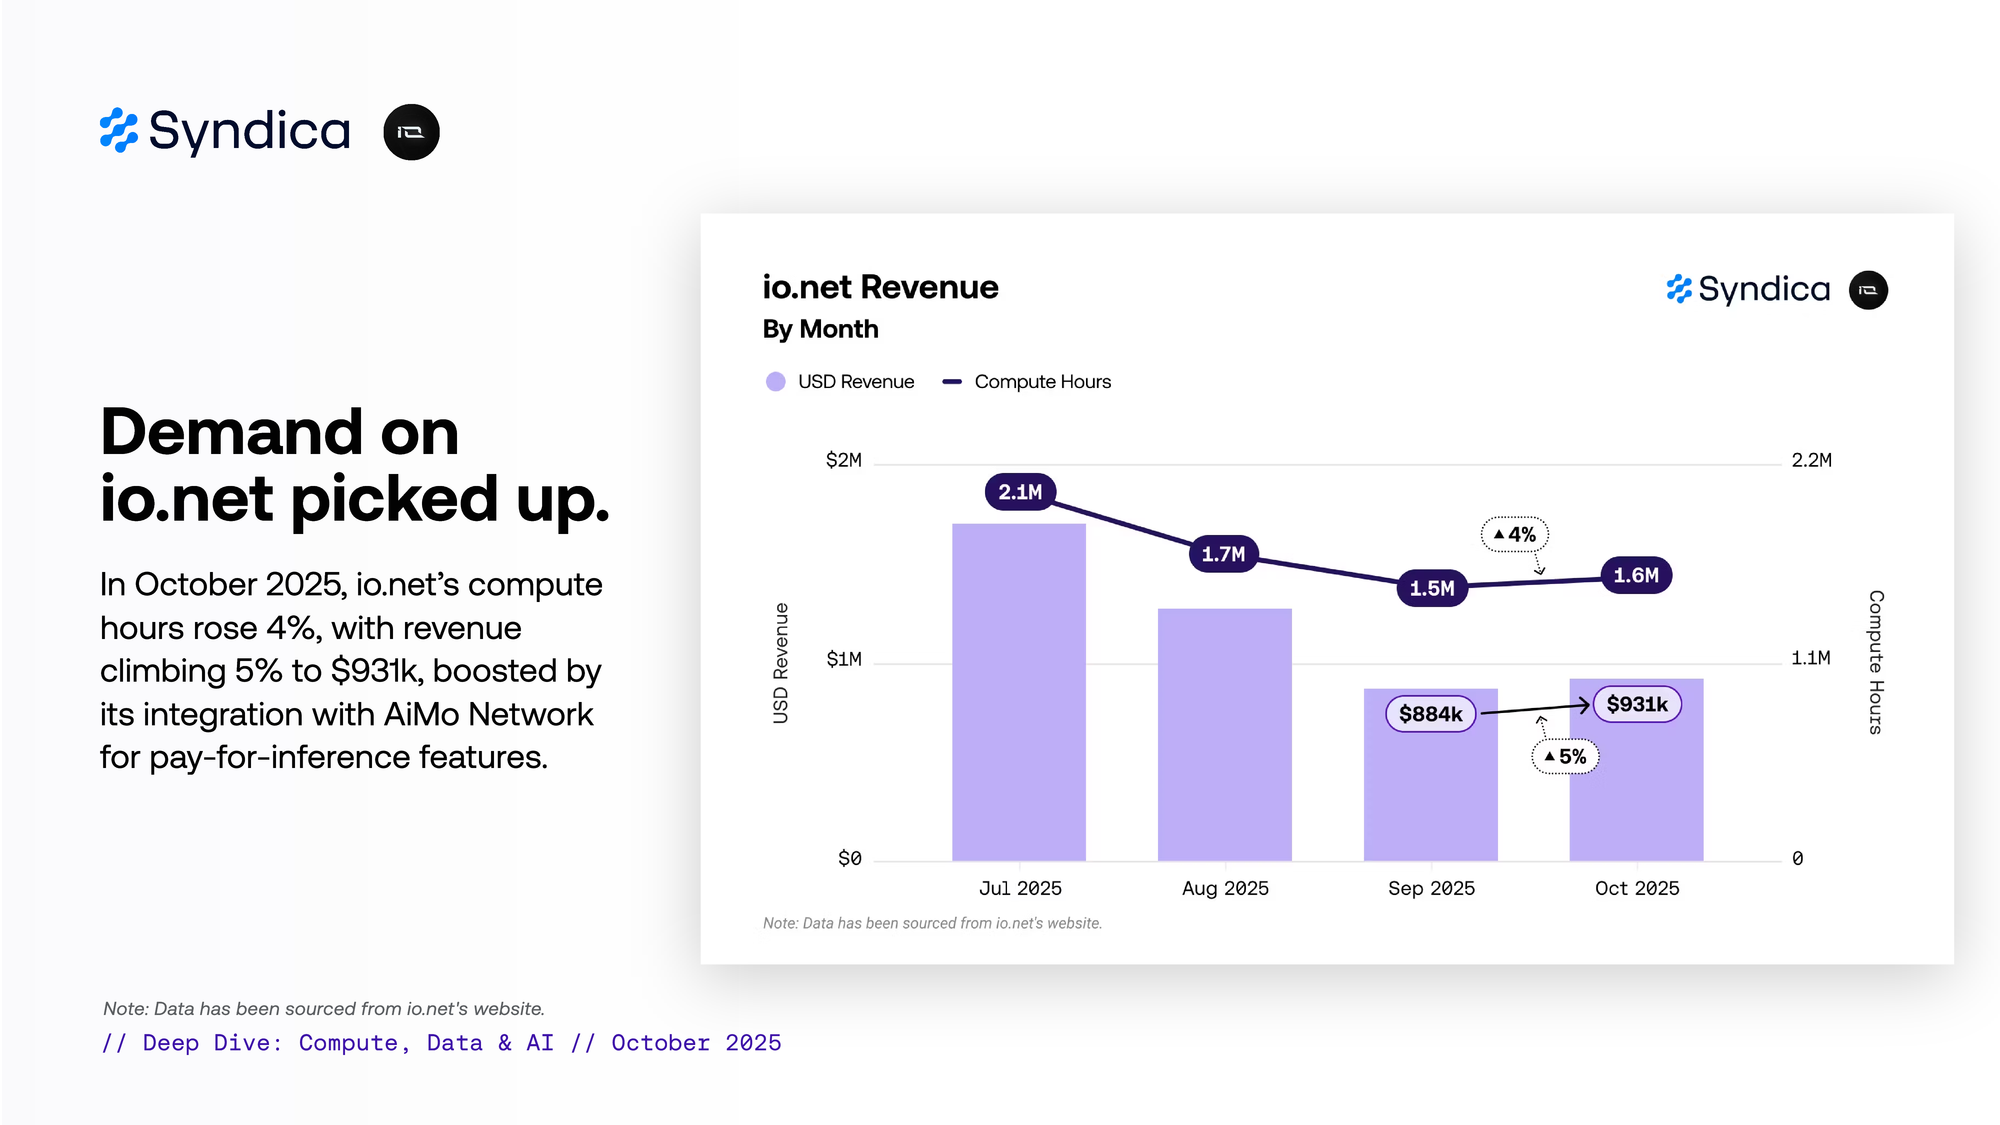Click the 4% increase annotation bubble
The image size is (2000, 1125).
coord(1514,535)
